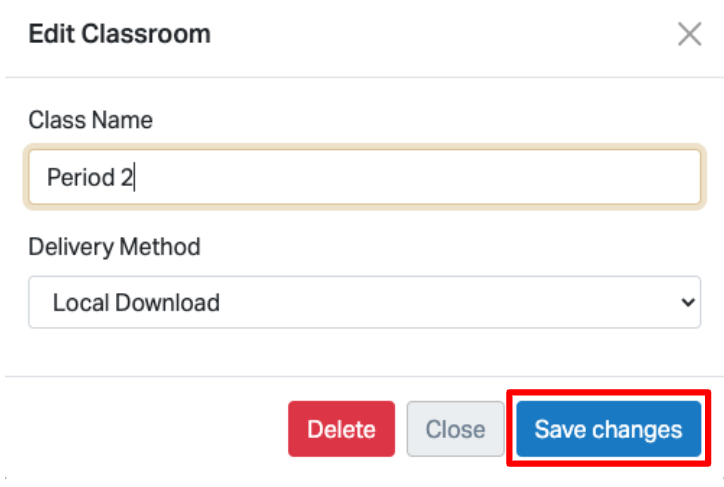724x487 pixels.
Task: Select the Local Download option text
Action: (x=136, y=302)
